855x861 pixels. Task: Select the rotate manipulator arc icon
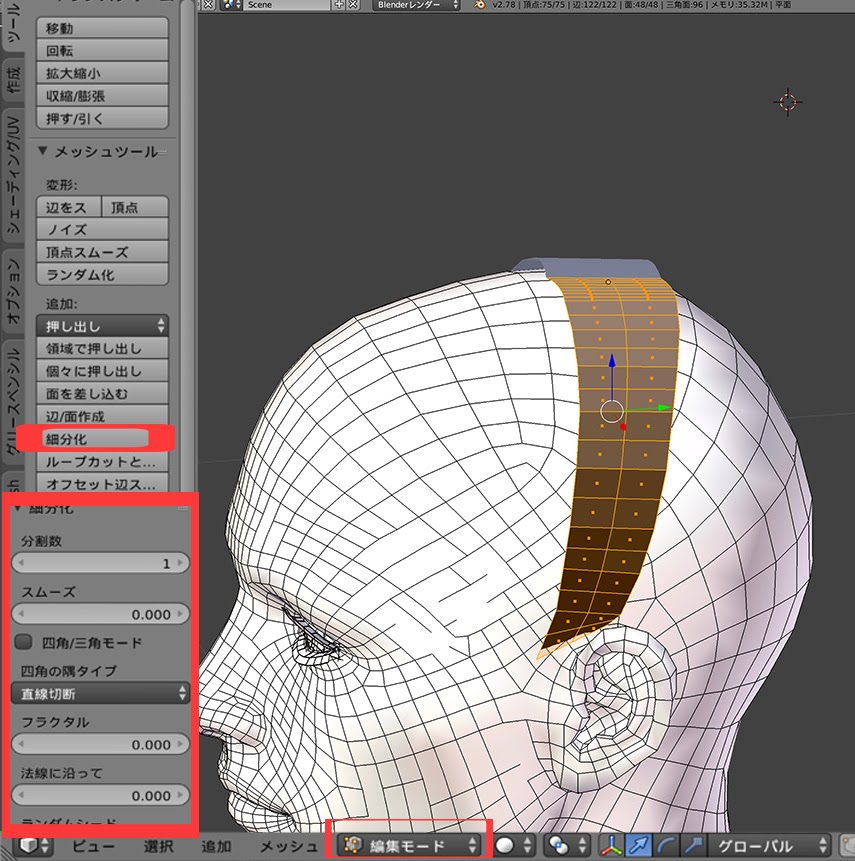coord(665,845)
